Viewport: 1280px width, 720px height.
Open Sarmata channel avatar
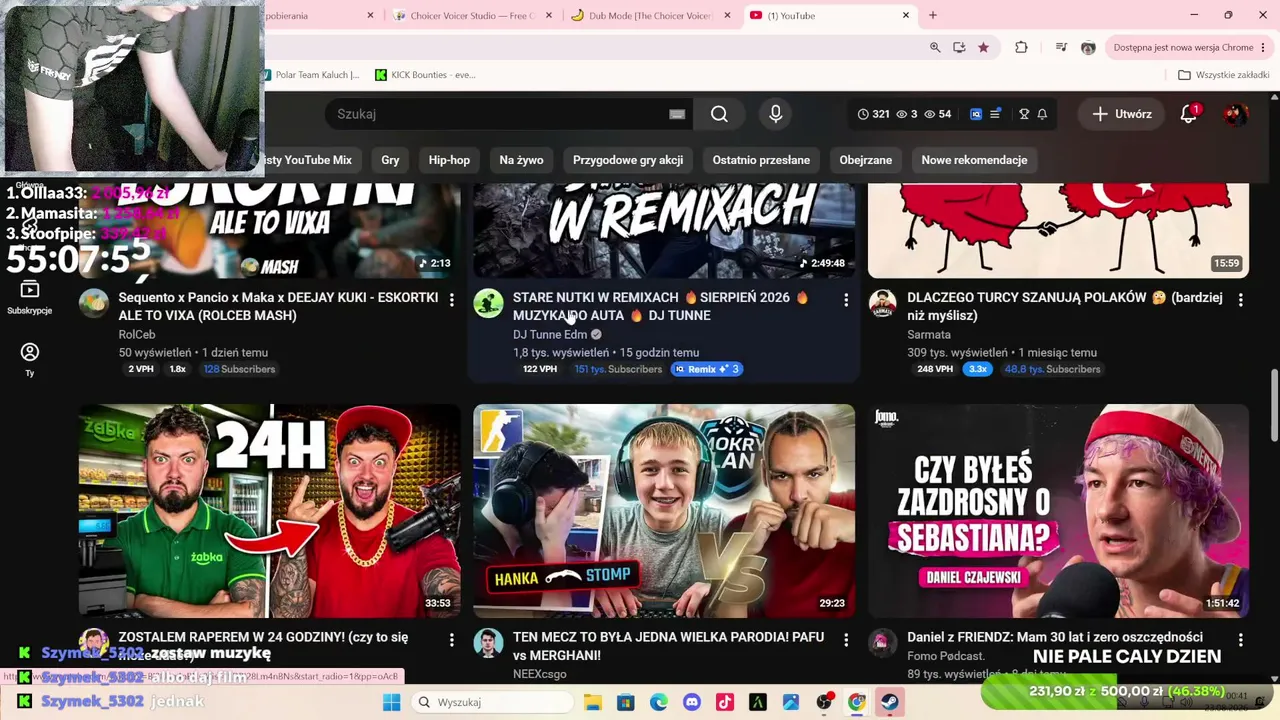click(x=882, y=303)
